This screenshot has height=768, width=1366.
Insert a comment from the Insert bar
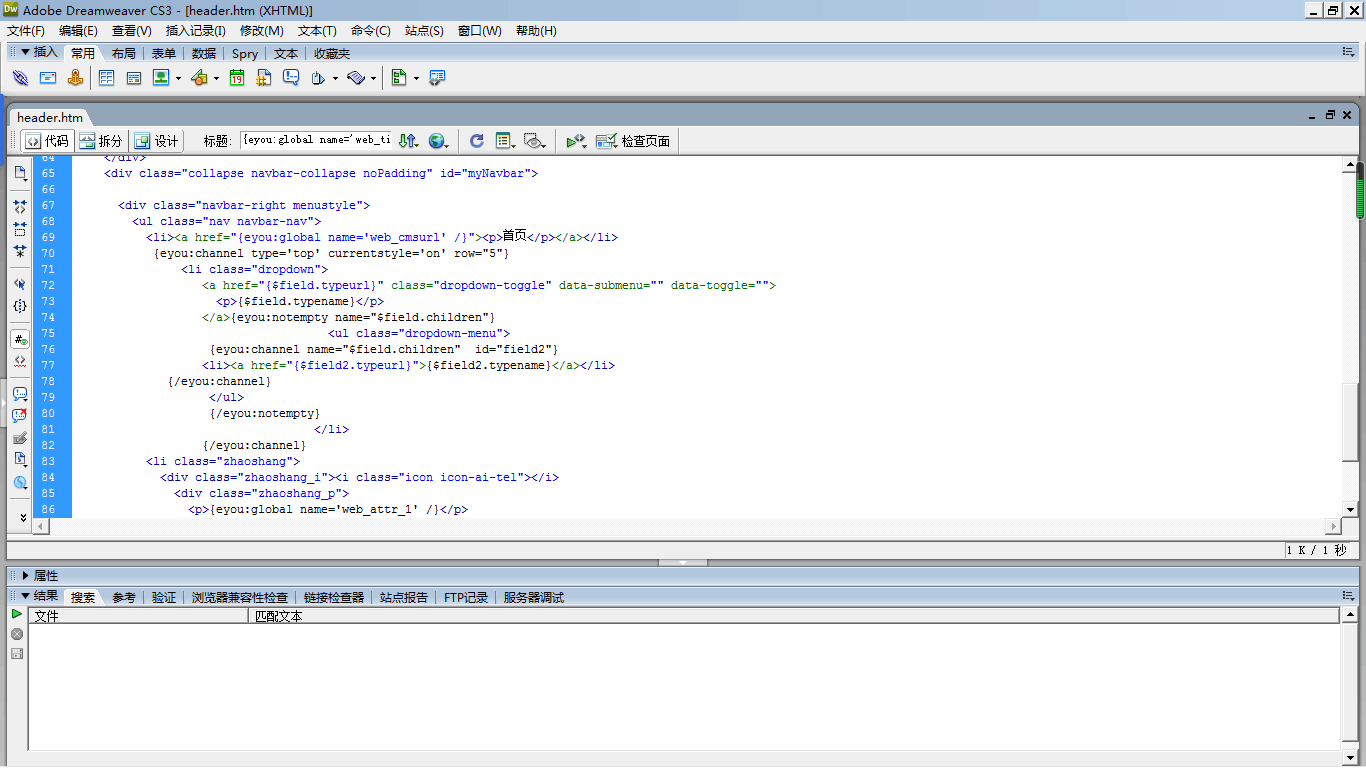pyautogui.click(x=291, y=78)
